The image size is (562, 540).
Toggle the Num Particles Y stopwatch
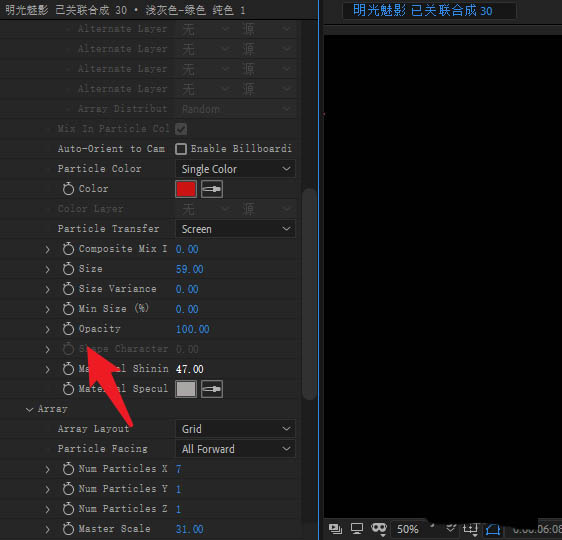click(68, 489)
